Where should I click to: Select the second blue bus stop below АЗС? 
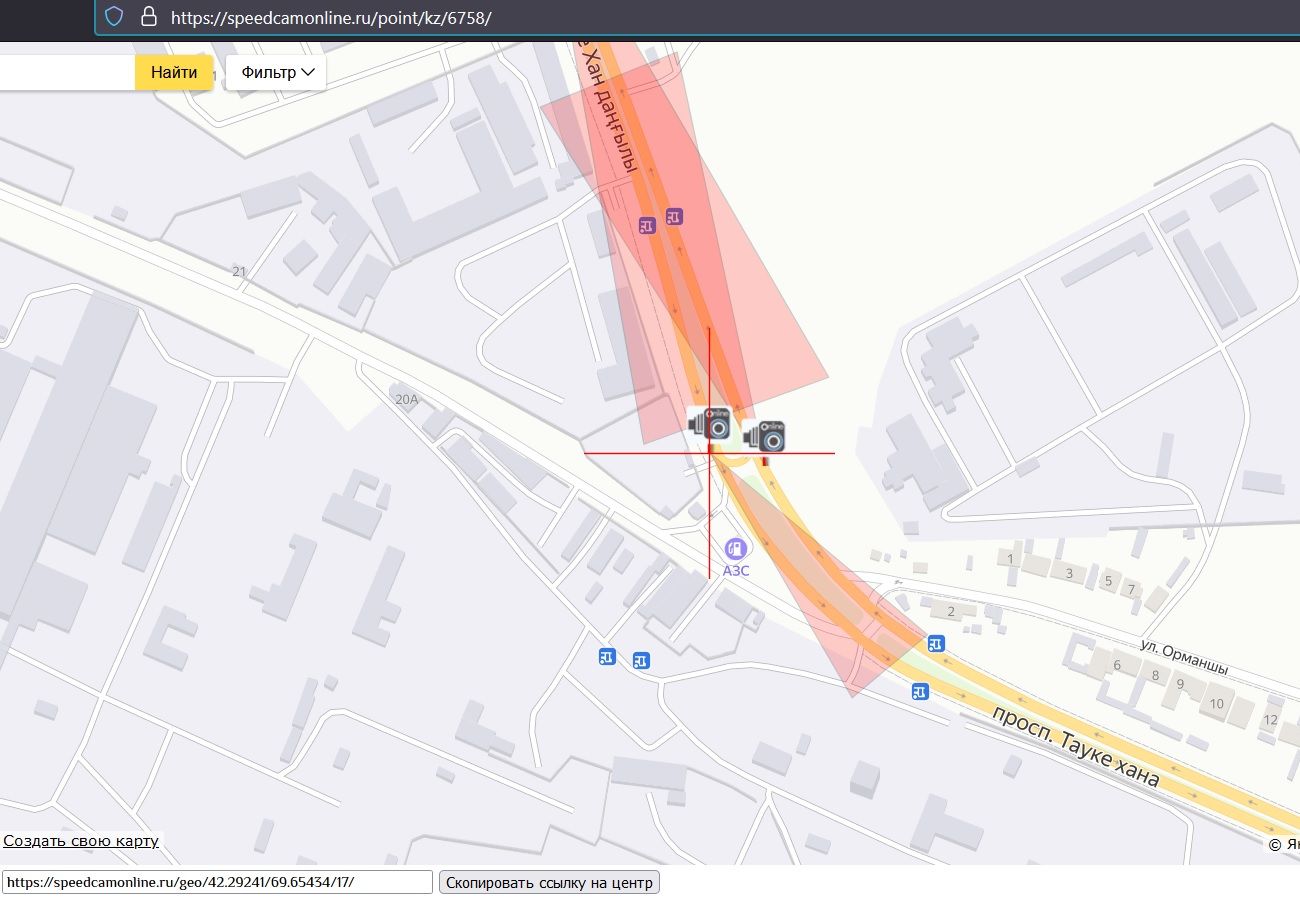[641, 660]
